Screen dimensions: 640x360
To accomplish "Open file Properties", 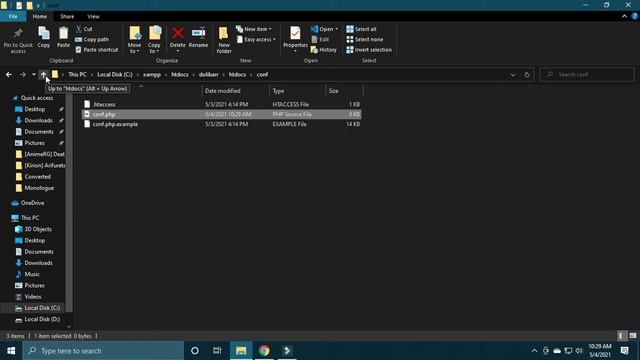I will pos(295,38).
